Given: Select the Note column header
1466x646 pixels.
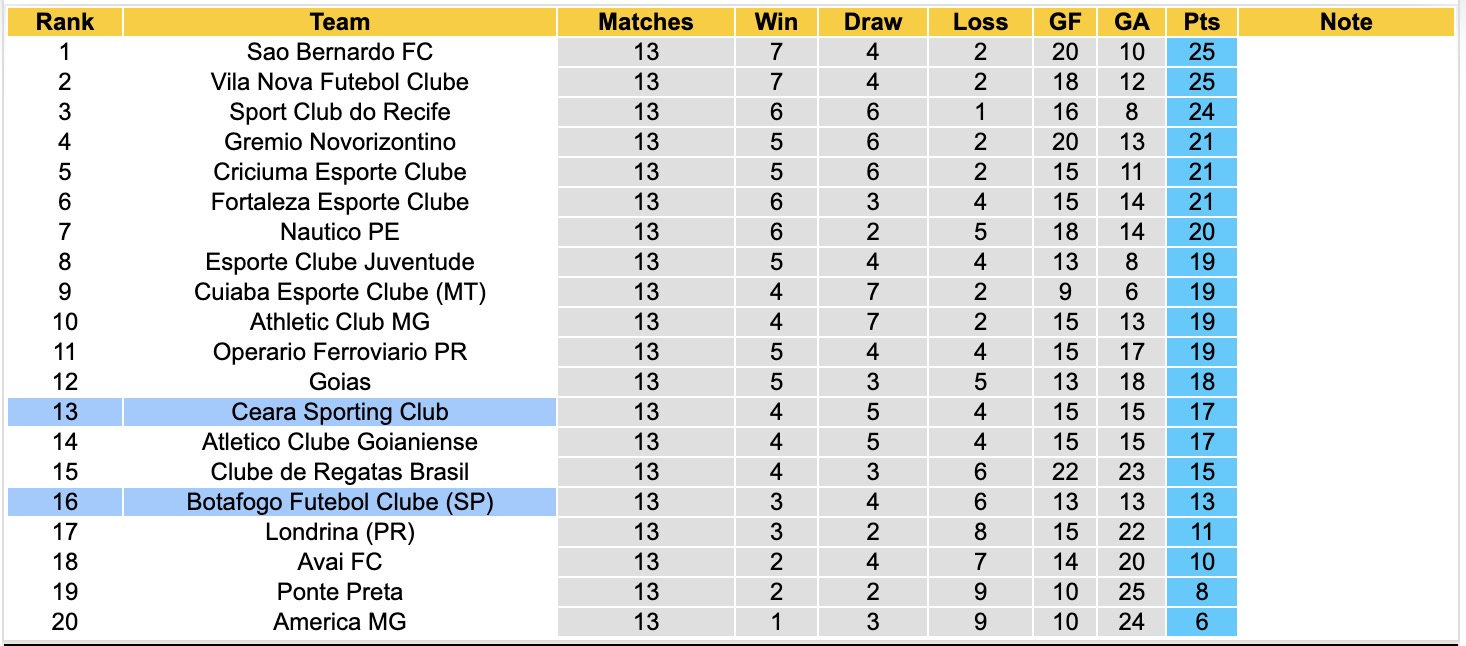Looking at the screenshot, I should pyautogui.click(x=1346, y=22).
